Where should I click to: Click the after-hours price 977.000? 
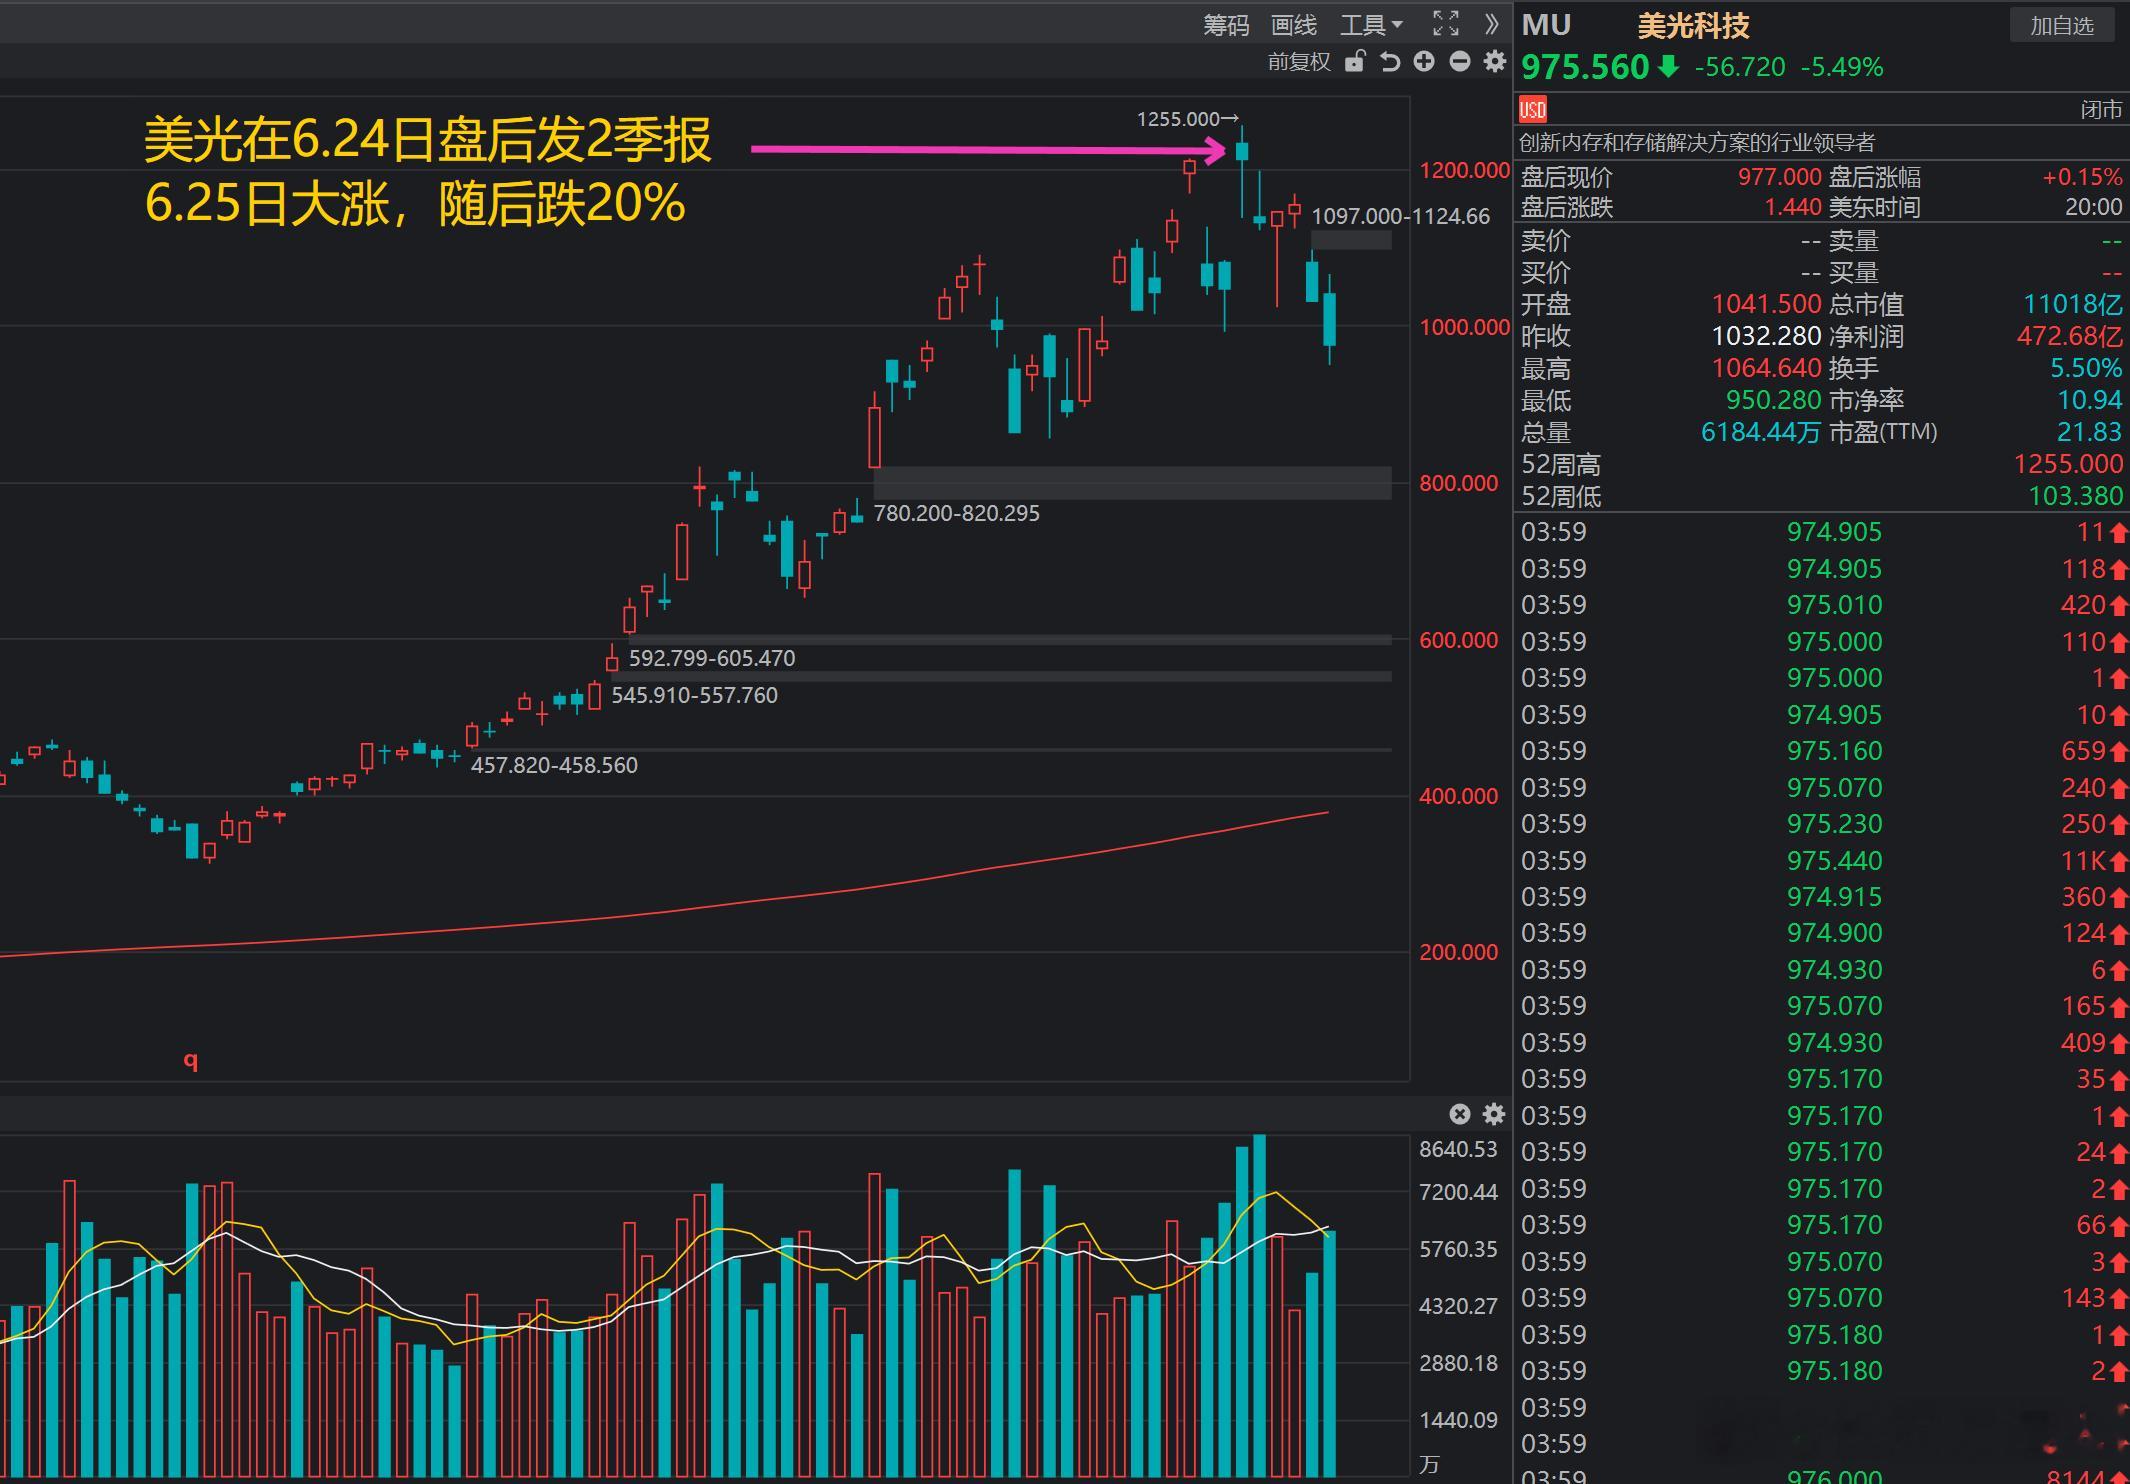pyautogui.click(x=1779, y=177)
